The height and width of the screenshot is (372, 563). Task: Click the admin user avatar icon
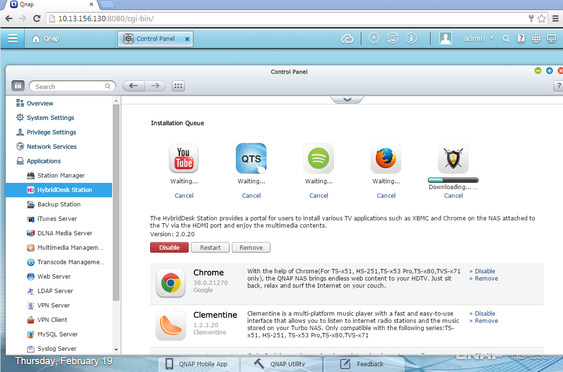[445, 38]
